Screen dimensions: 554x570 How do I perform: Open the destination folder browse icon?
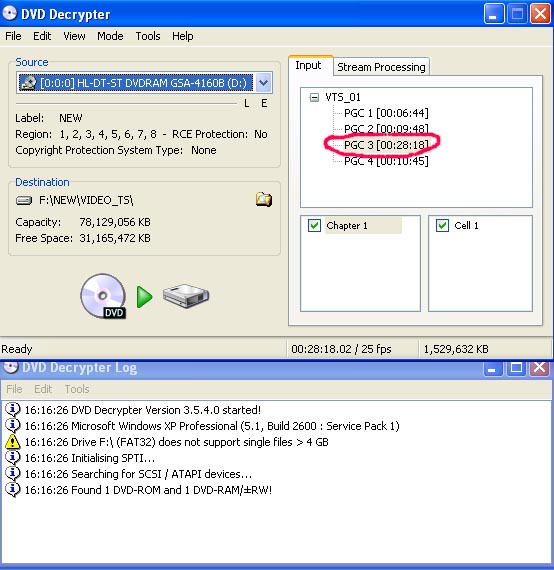pos(264,200)
